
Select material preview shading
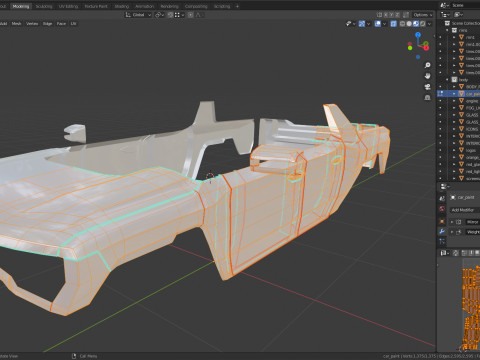click(x=416, y=24)
